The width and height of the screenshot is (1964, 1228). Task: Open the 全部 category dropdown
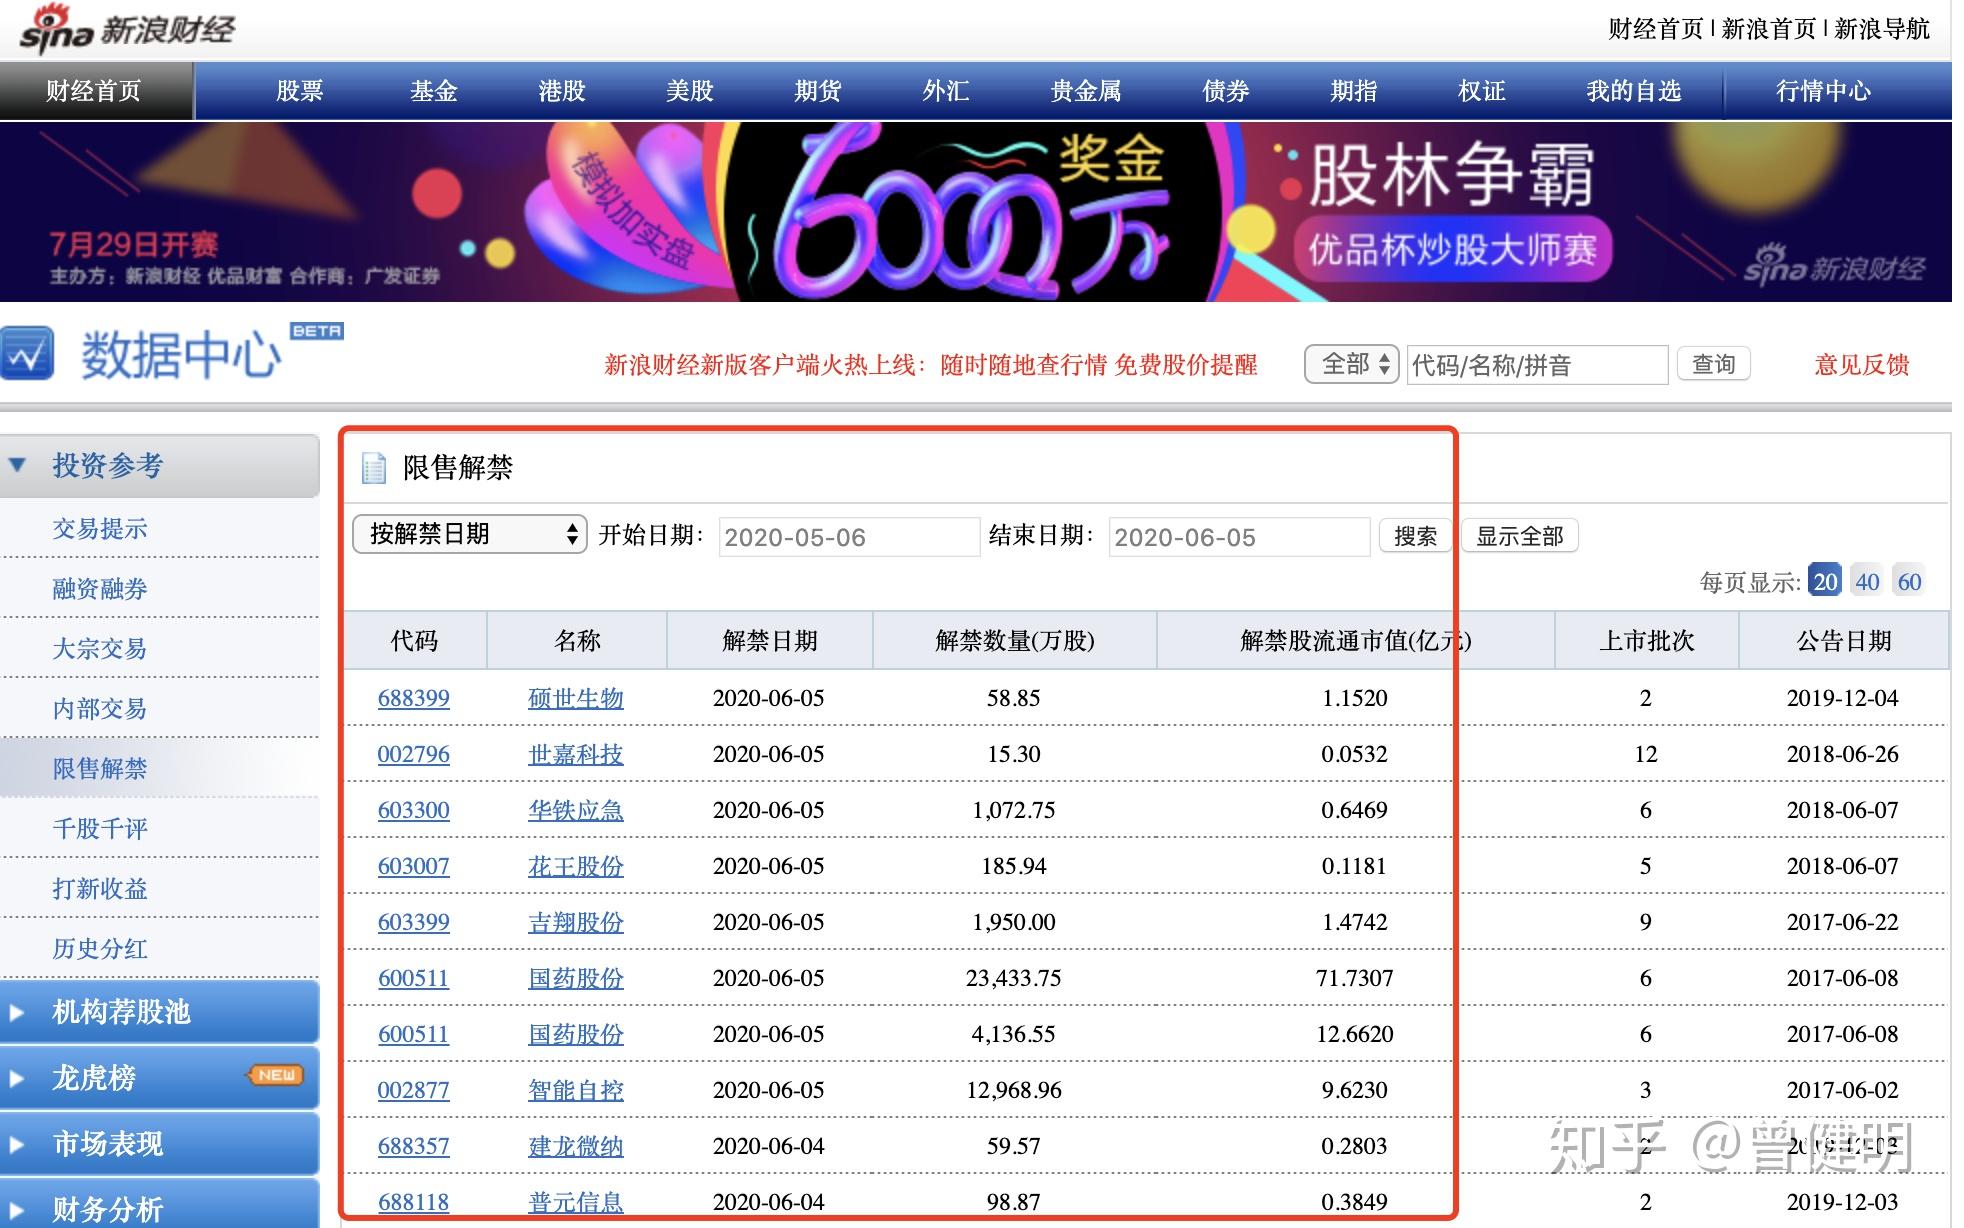tap(1351, 364)
